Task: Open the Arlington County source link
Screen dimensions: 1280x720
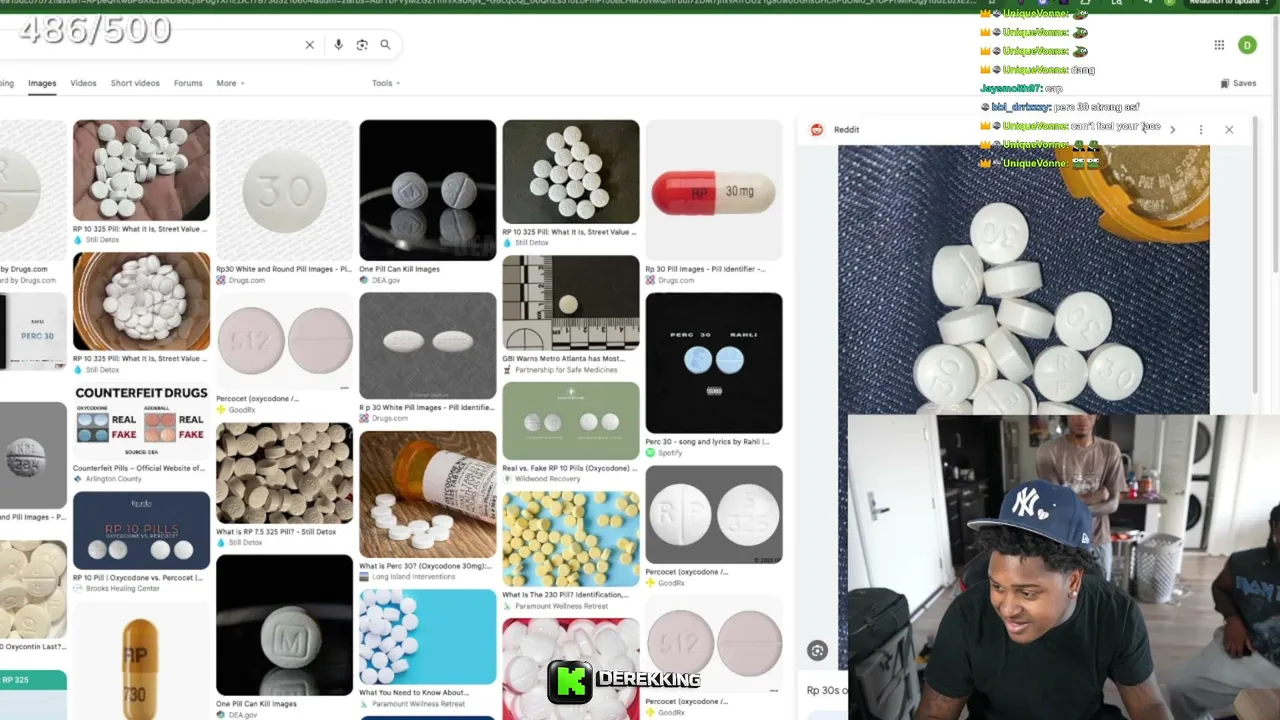Action: click(x=108, y=479)
